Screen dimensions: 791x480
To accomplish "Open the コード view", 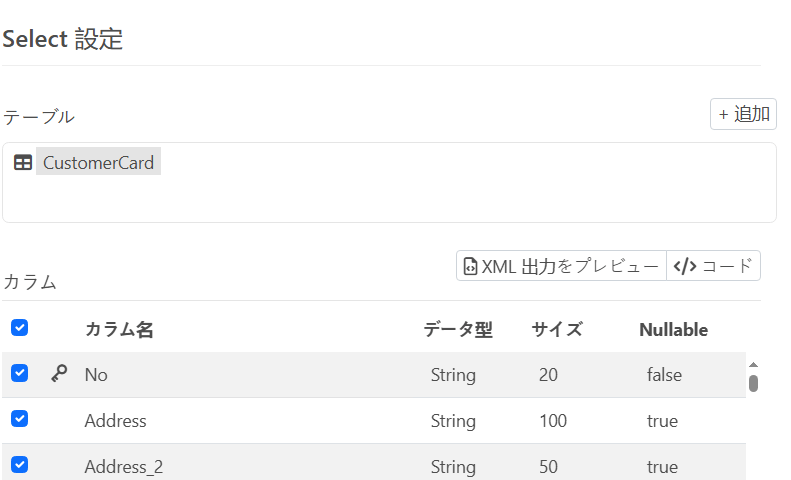I will 713,266.
